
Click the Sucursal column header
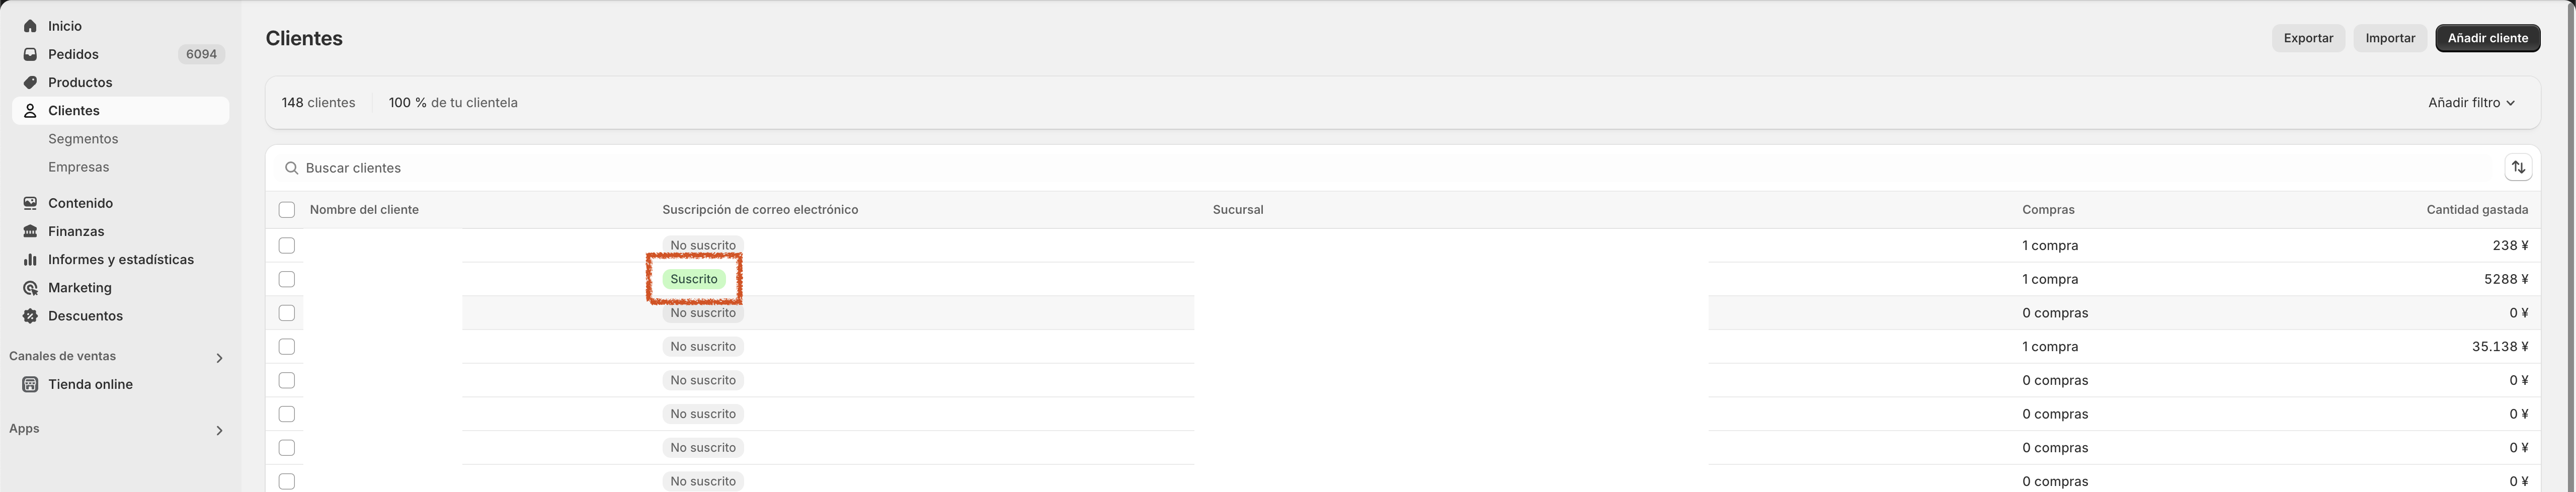click(1238, 210)
